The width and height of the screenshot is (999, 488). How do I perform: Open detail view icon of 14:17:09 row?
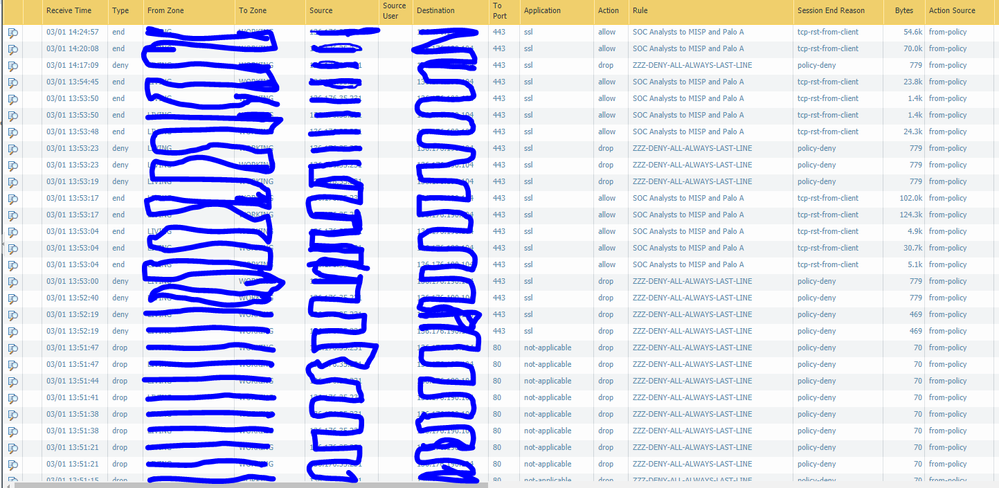(x=13, y=66)
